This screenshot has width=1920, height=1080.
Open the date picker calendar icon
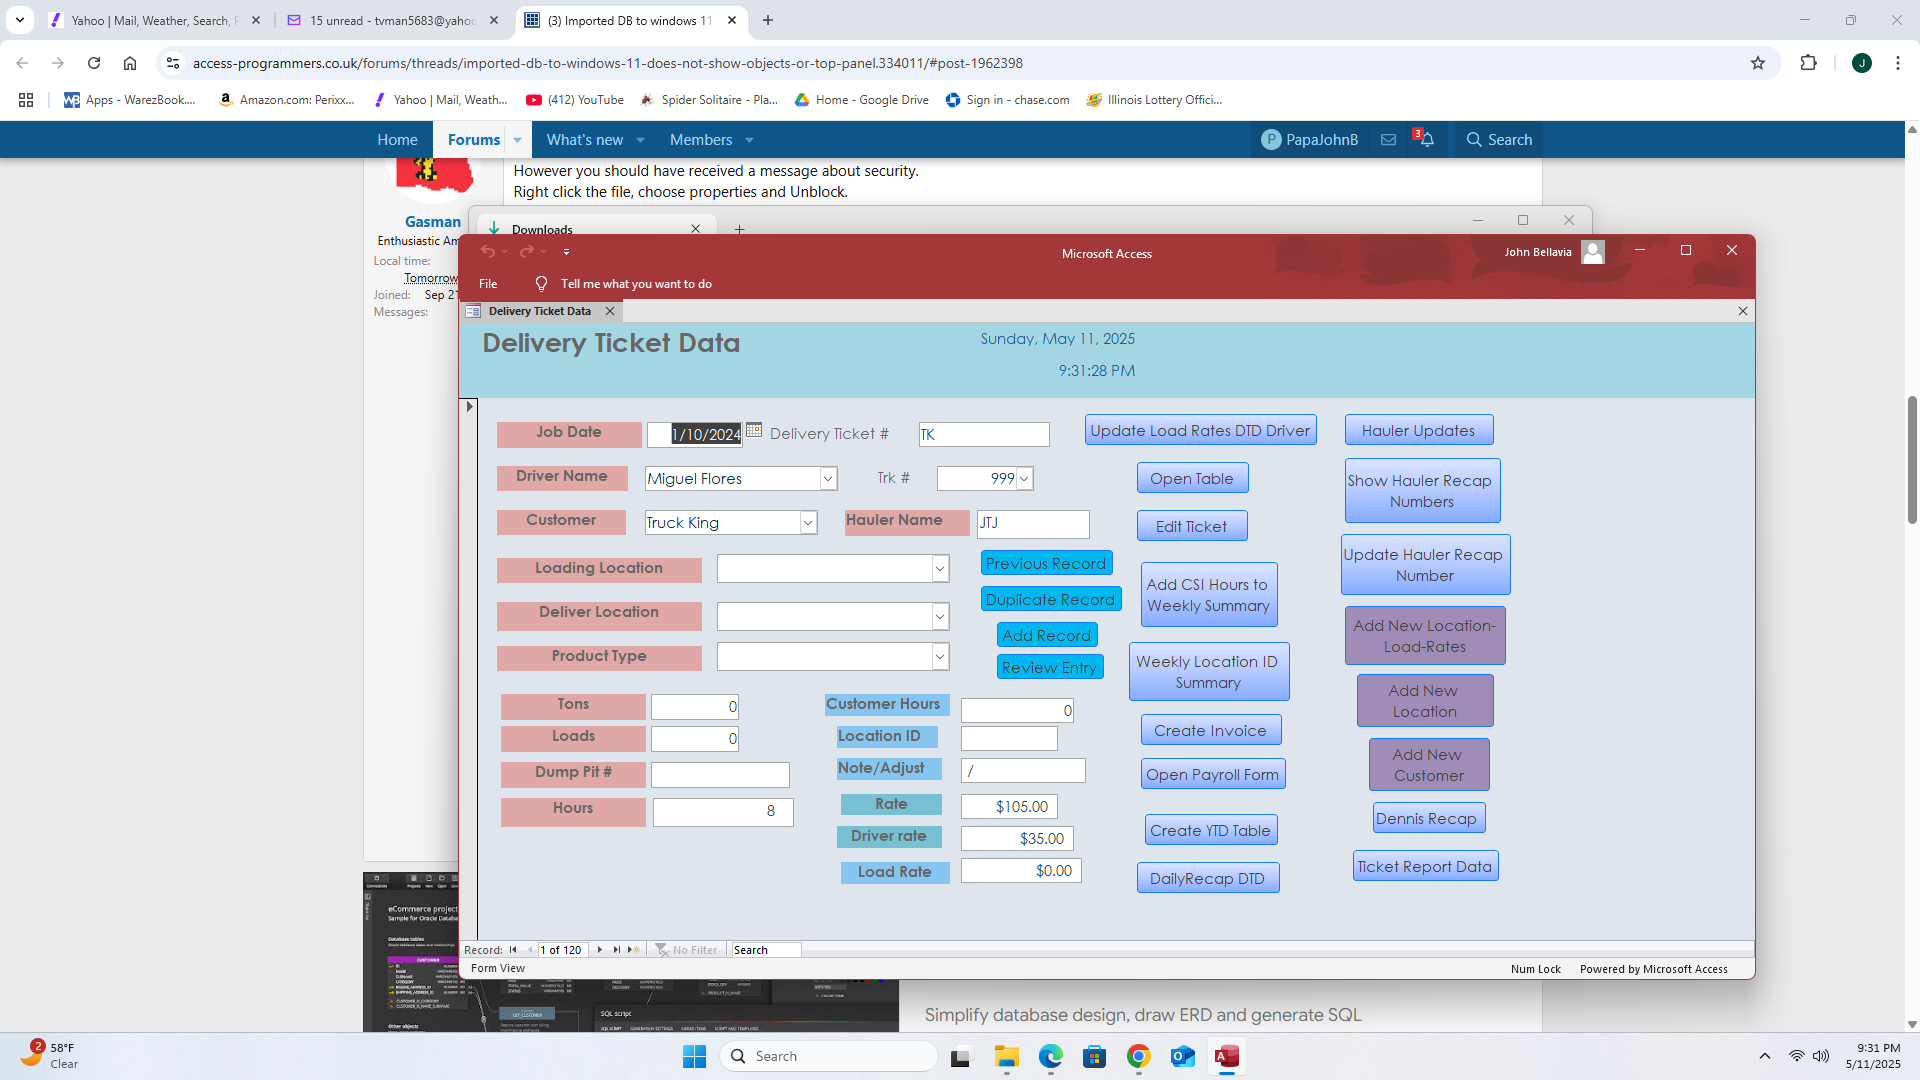pyautogui.click(x=754, y=430)
